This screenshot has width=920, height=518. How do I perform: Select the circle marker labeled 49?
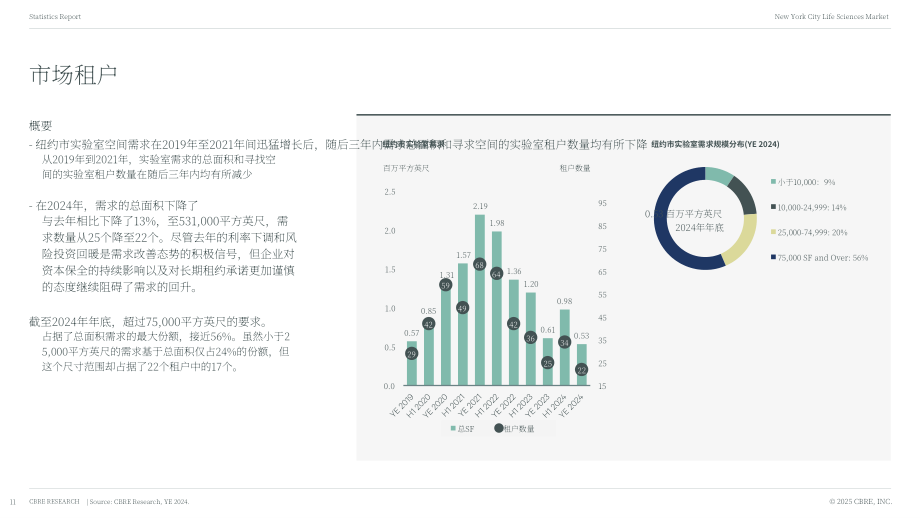coord(462,308)
